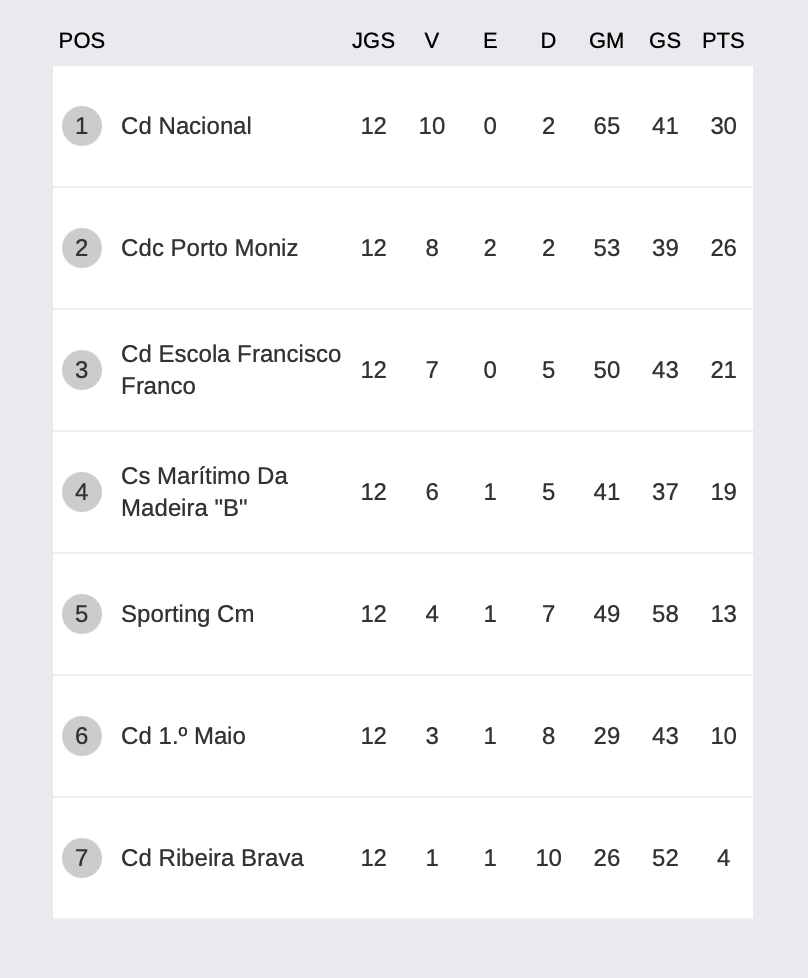Click position badge number 7
The image size is (808, 978).
tap(82, 858)
